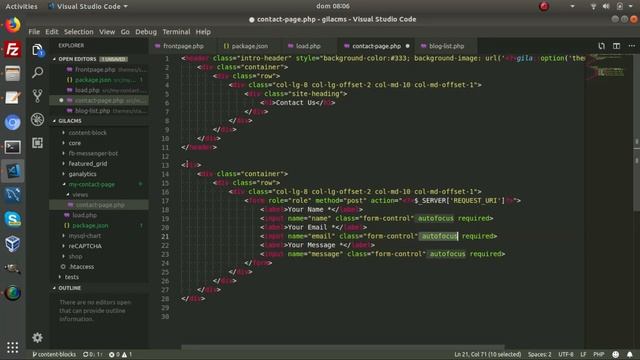Expand the featured_grid folder
Viewport: 640px width, 360px height.
click(x=88, y=164)
